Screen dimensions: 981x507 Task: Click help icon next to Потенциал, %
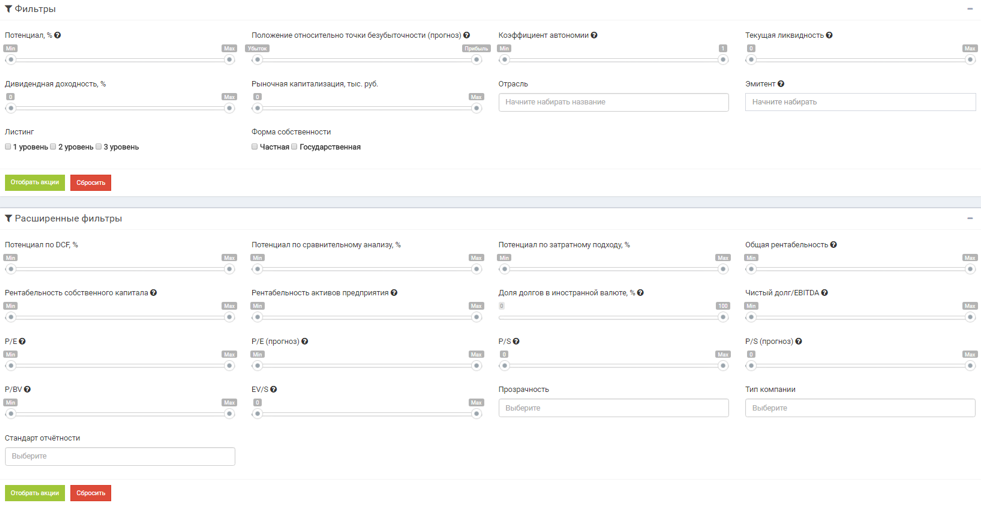pos(58,35)
